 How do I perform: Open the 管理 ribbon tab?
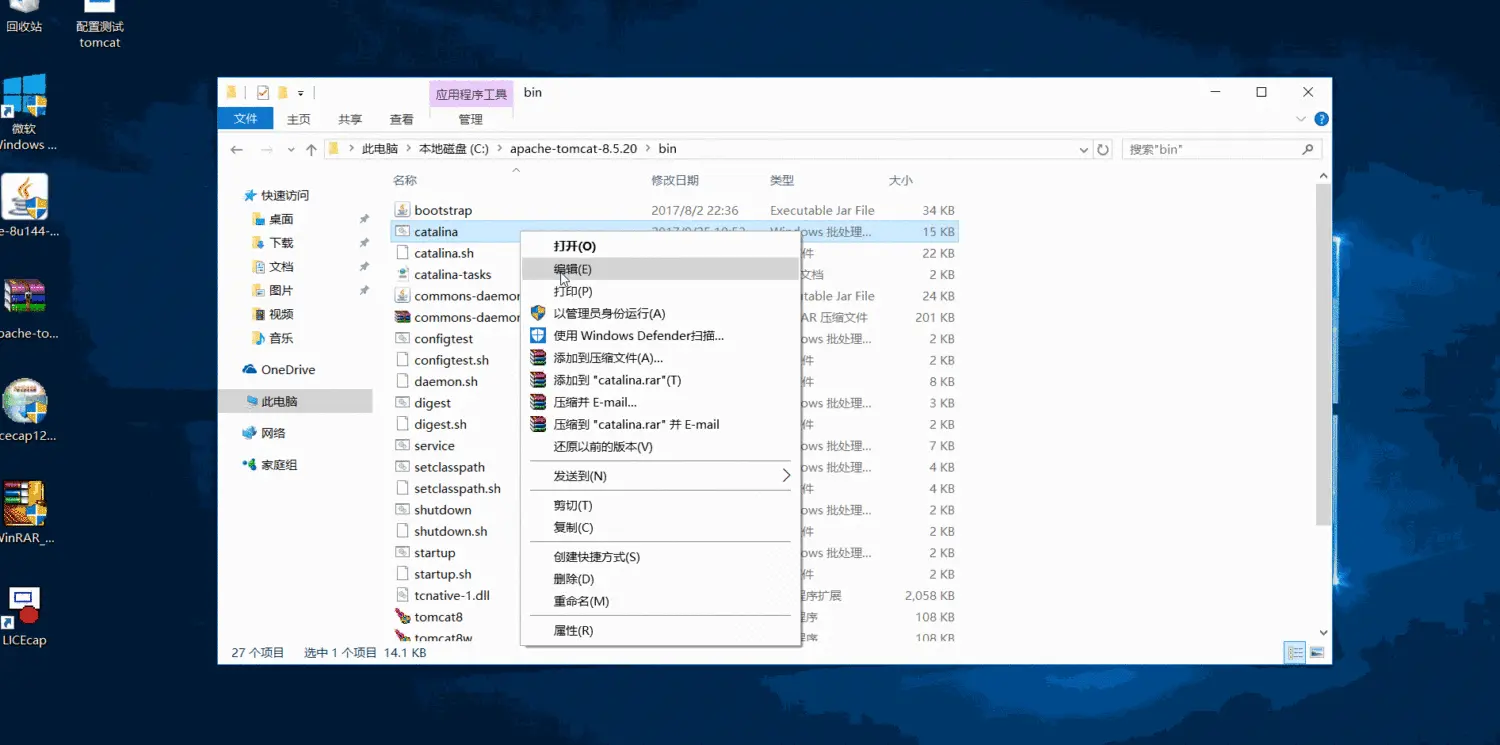click(470, 119)
